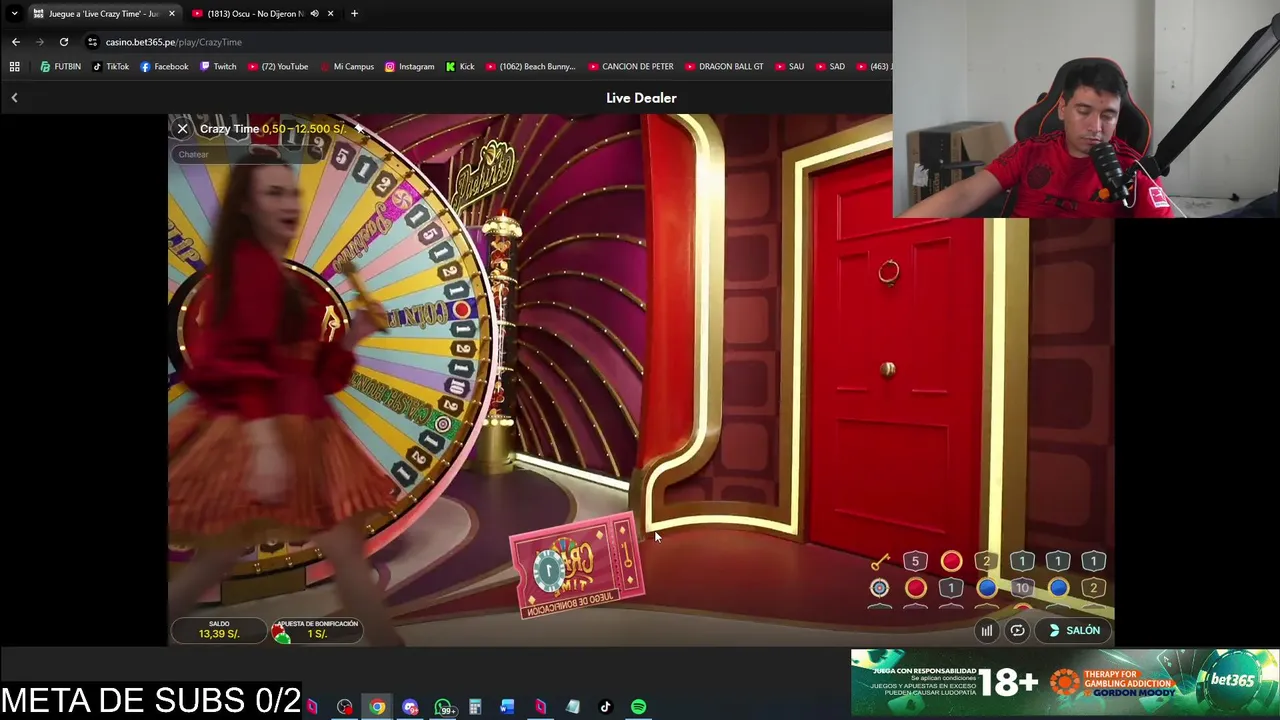This screenshot has width=1280, height=720.
Task: View the Saldo balance 13,39 S/.
Action: [218, 629]
